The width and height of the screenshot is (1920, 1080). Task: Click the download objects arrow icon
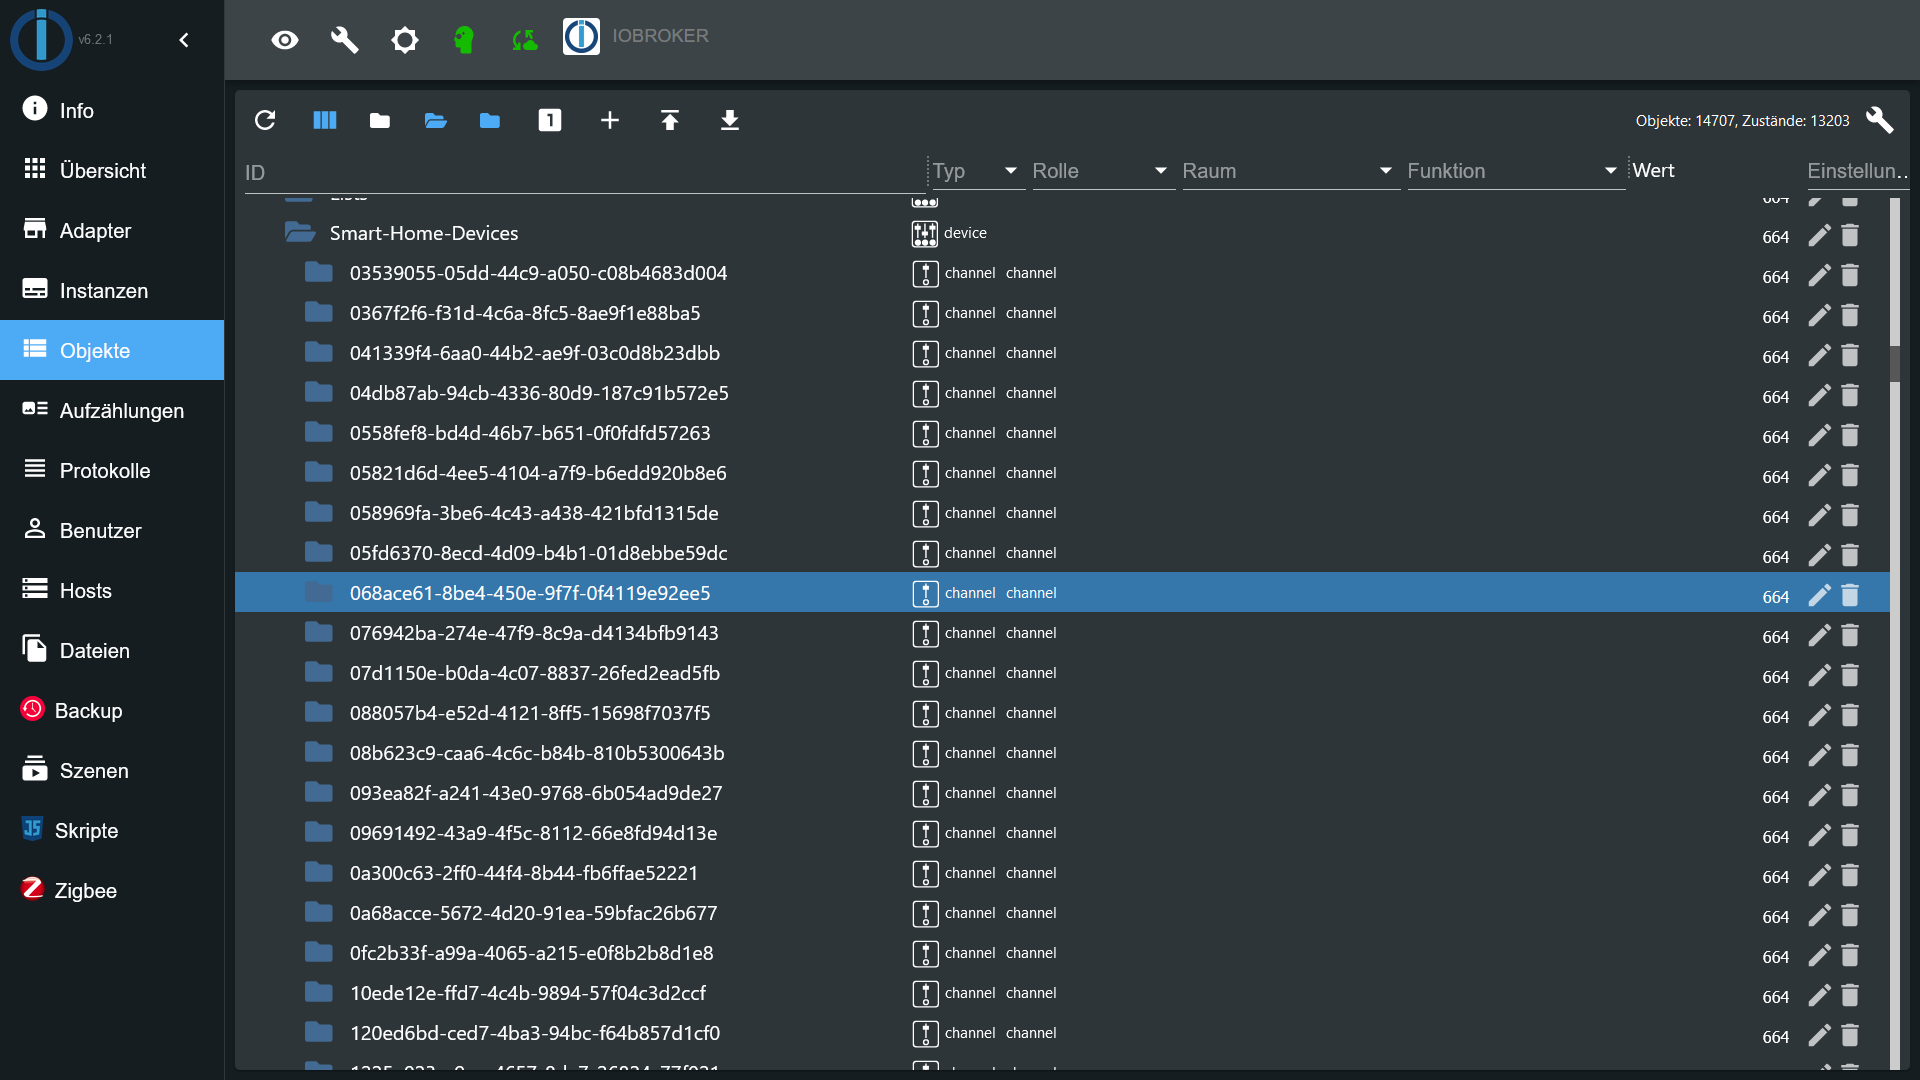730,121
